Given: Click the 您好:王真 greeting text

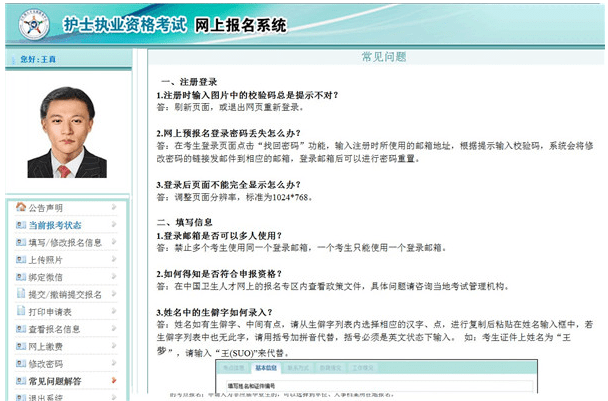Looking at the screenshot, I should click(38, 59).
